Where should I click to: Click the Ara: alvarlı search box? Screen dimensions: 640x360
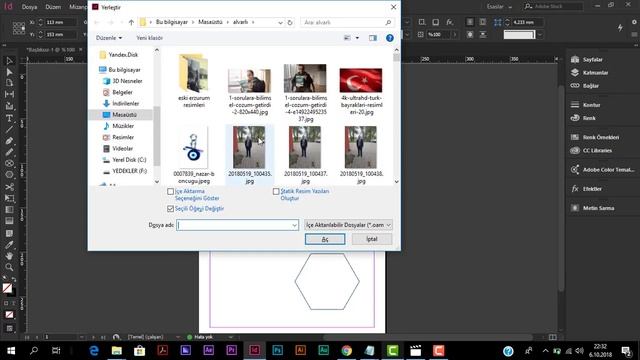[x=347, y=22]
